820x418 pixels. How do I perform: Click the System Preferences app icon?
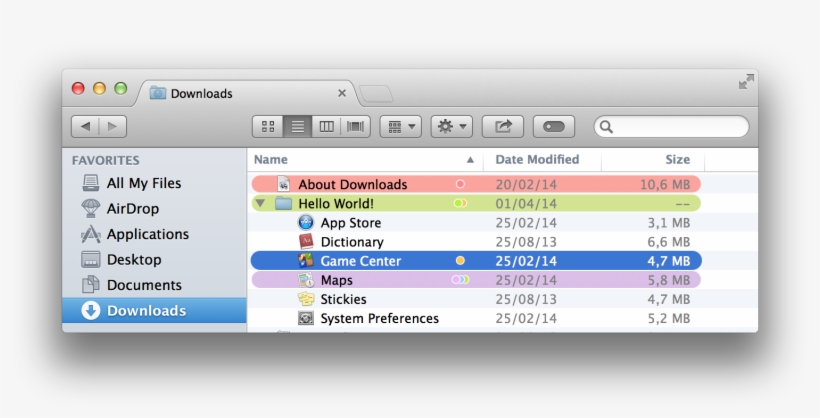pos(306,318)
